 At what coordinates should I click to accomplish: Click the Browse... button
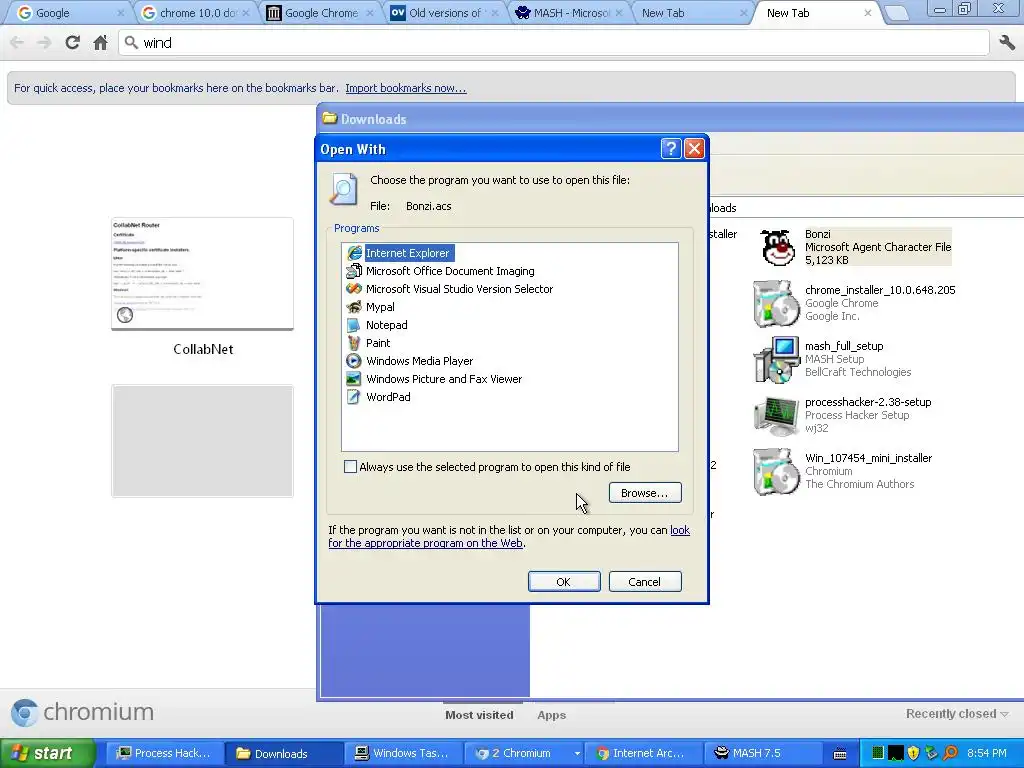coord(645,492)
